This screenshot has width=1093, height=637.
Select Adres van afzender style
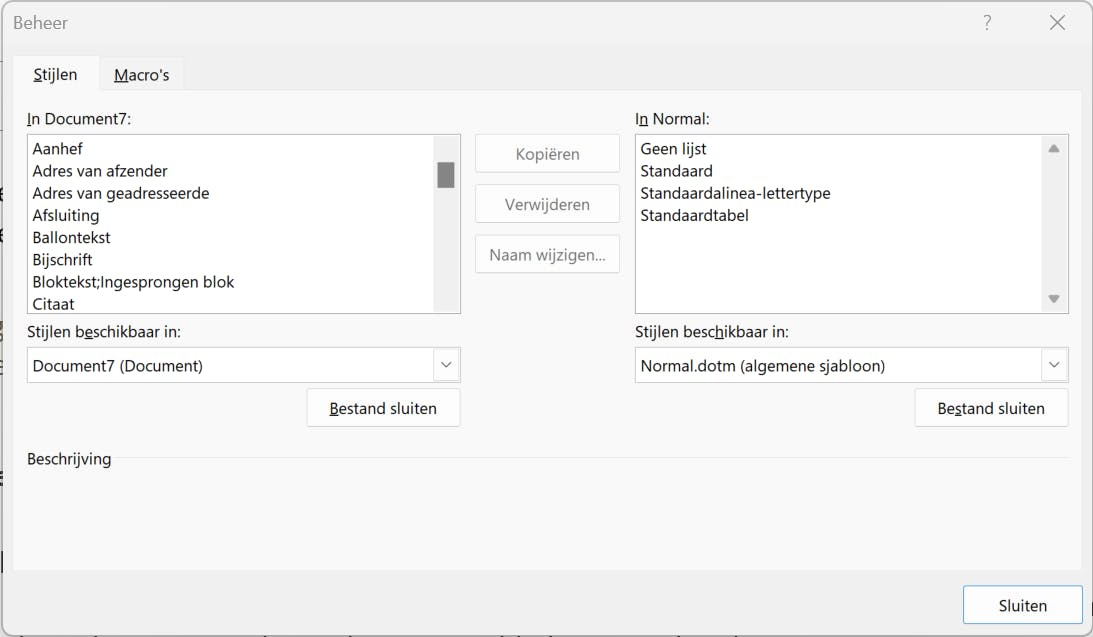[x=100, y=171]
